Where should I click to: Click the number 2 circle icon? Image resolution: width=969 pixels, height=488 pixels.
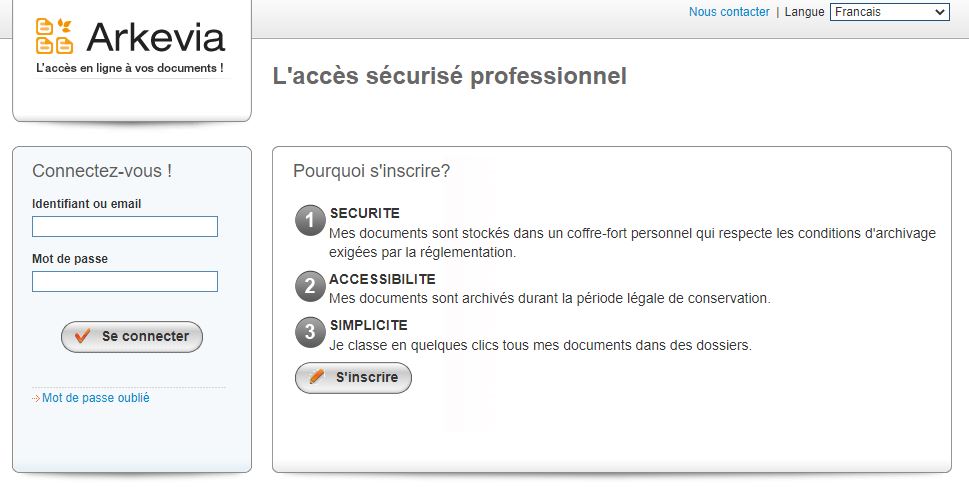(x=310, y=286)
